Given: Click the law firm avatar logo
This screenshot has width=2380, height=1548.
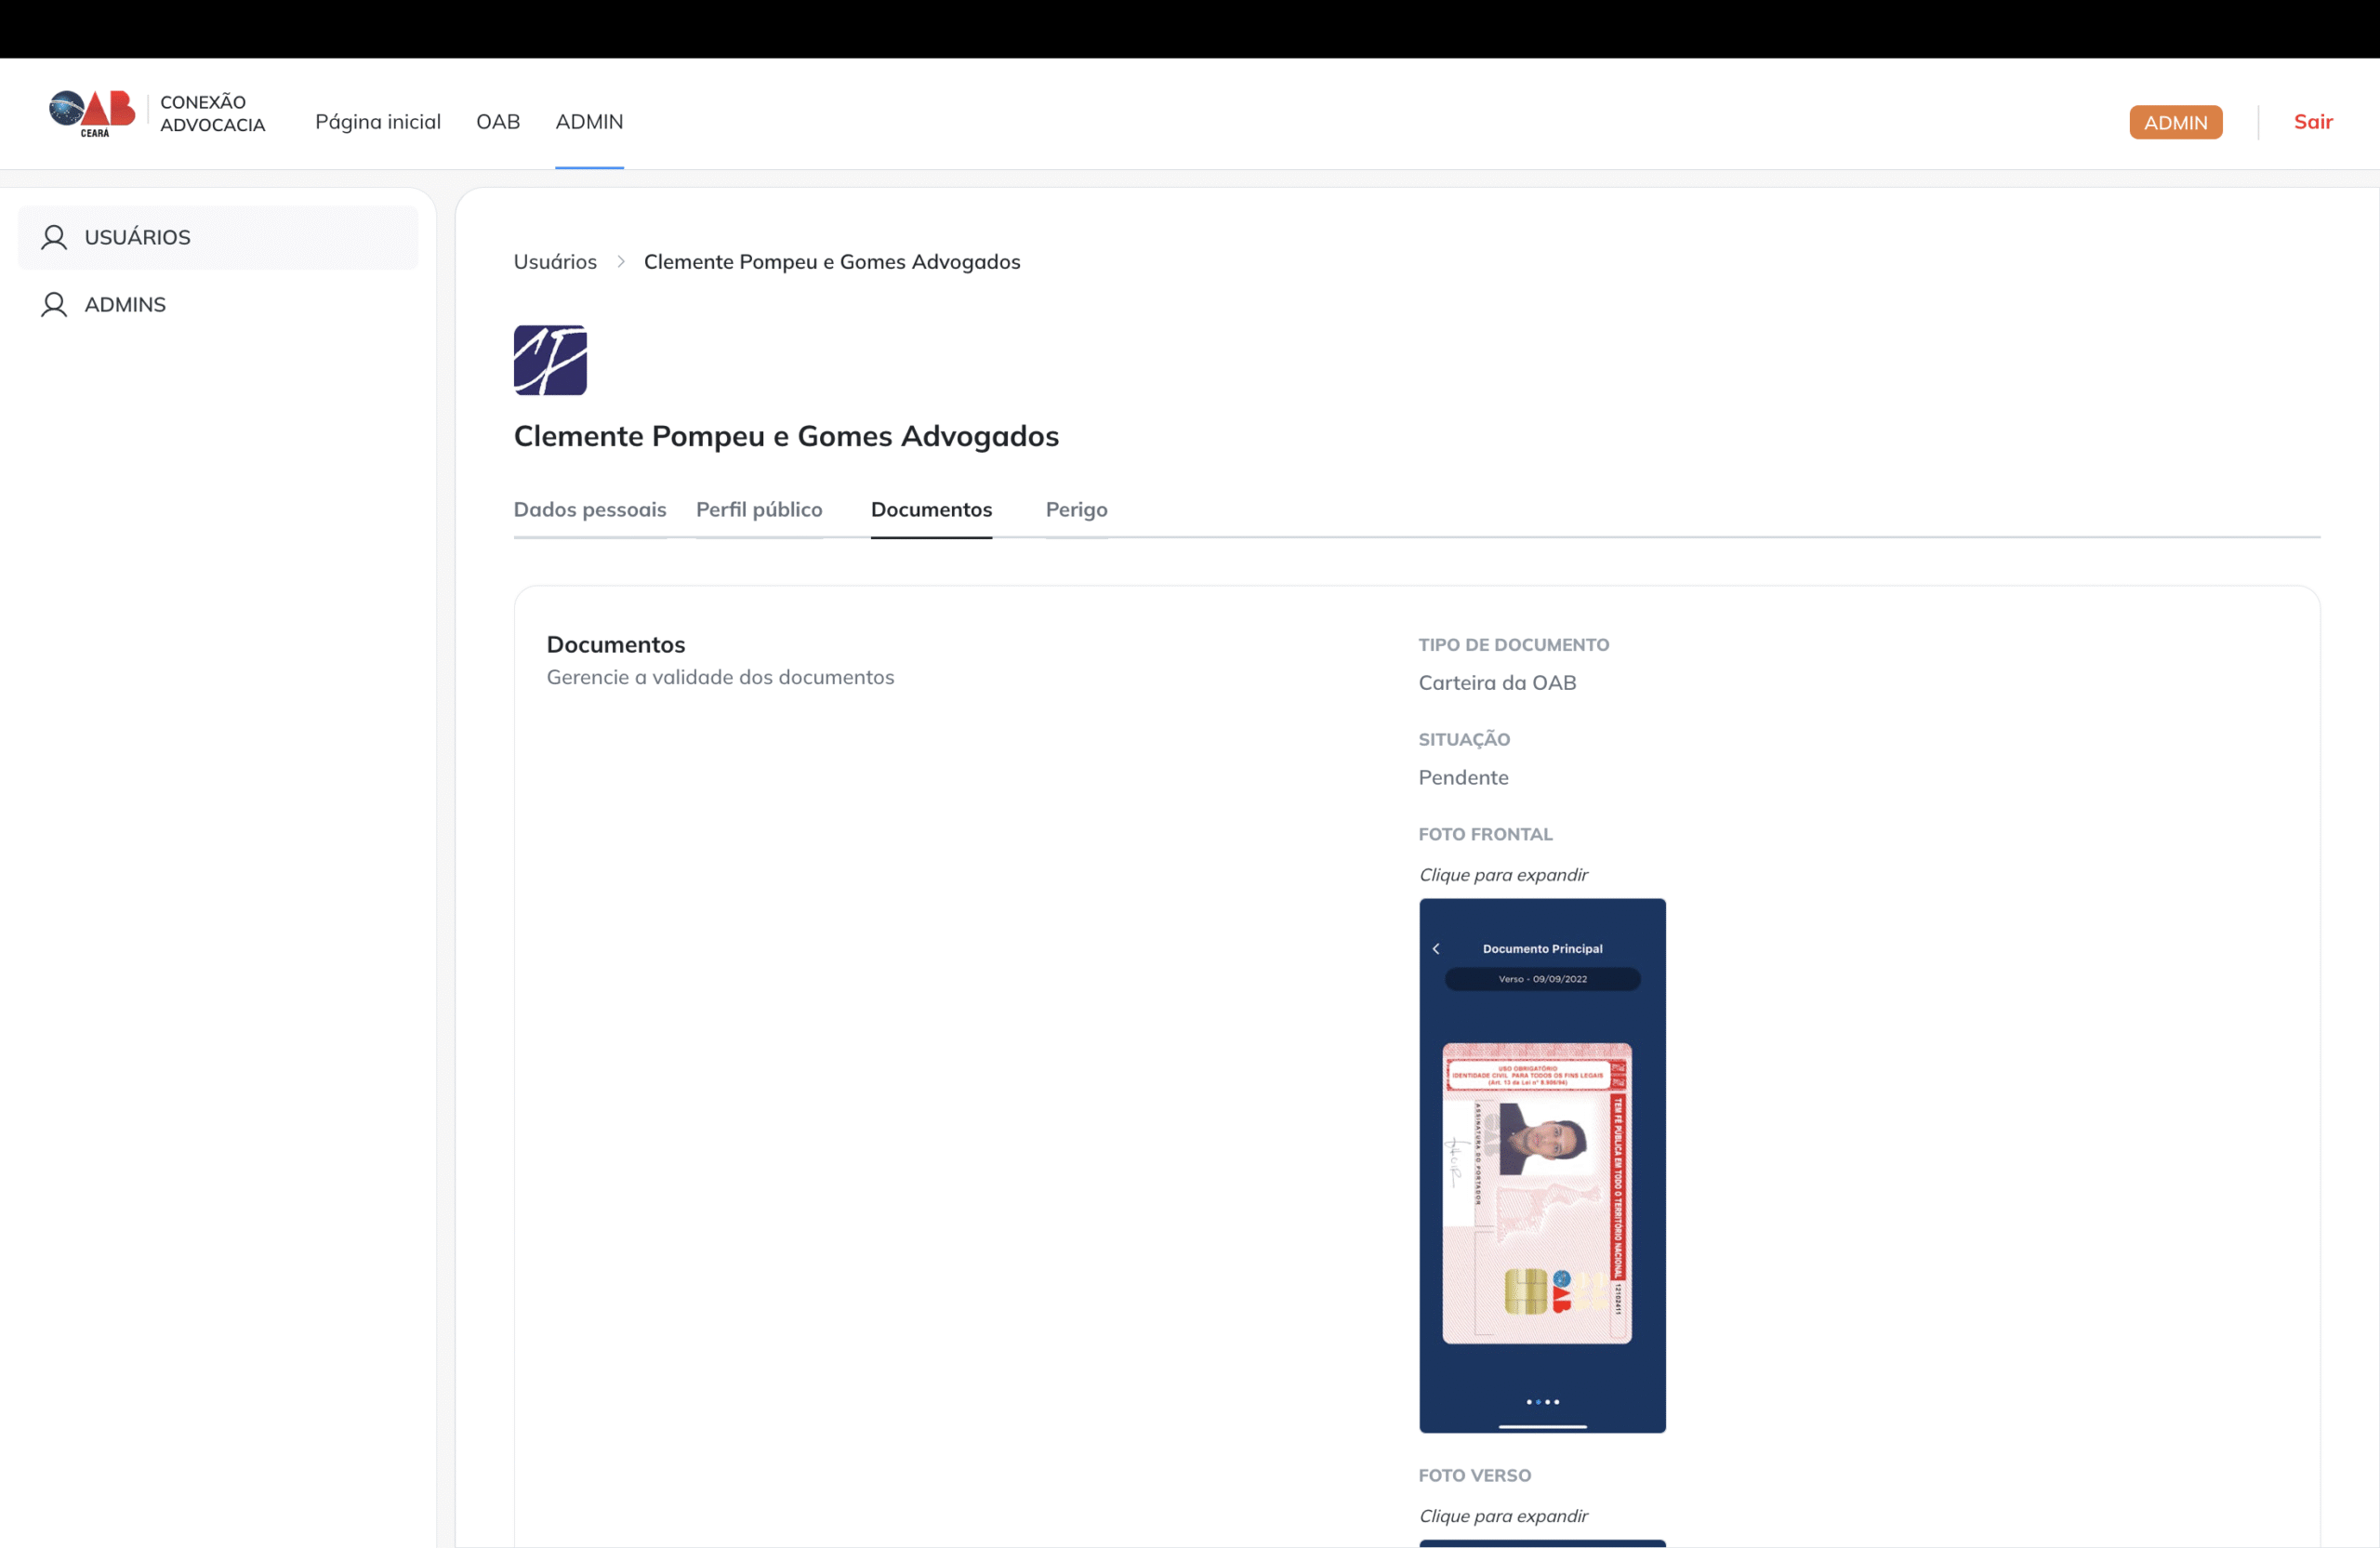Looking at the screenshot, I should [x=550, y=360].
